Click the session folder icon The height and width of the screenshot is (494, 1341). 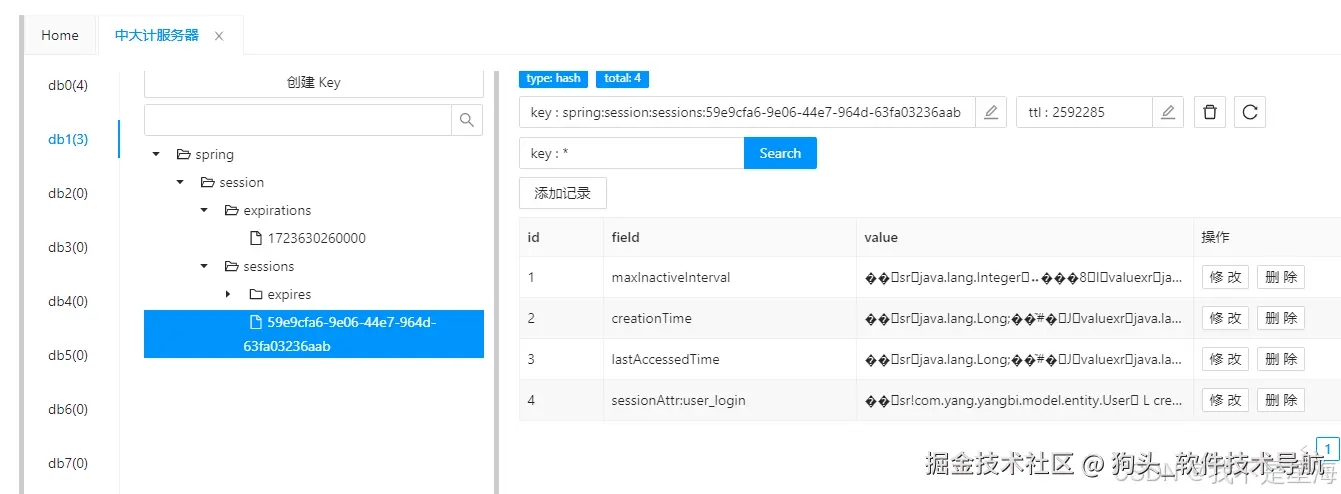[x=208, y=183]
